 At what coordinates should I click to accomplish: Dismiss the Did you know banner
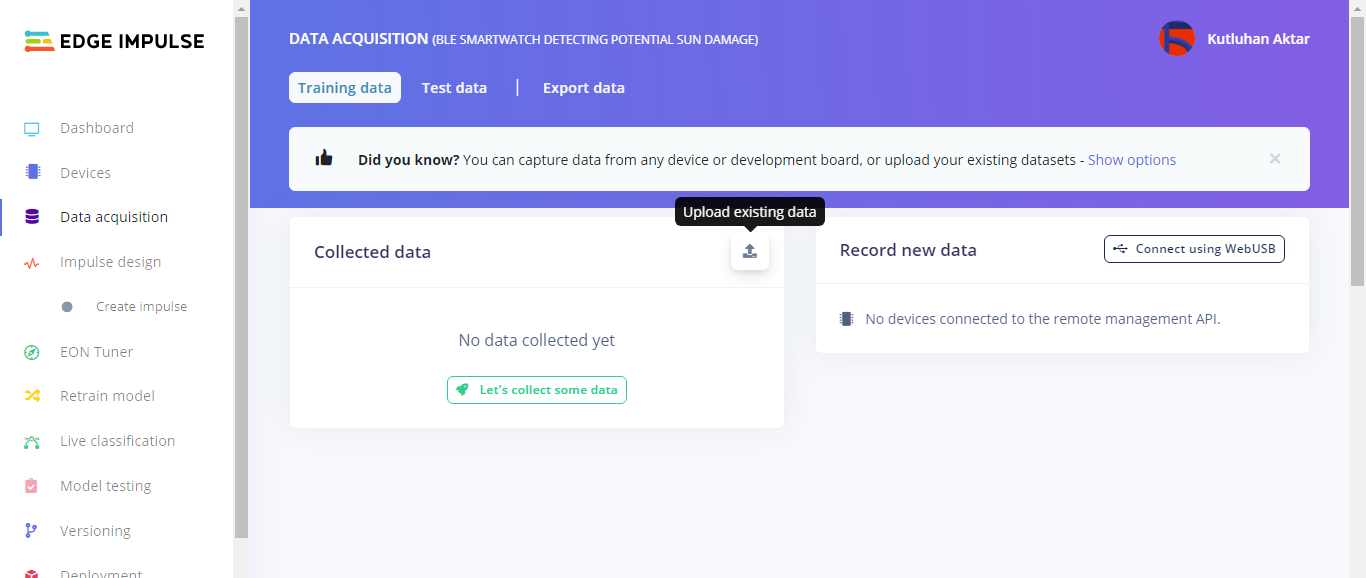click(1275, 158)
